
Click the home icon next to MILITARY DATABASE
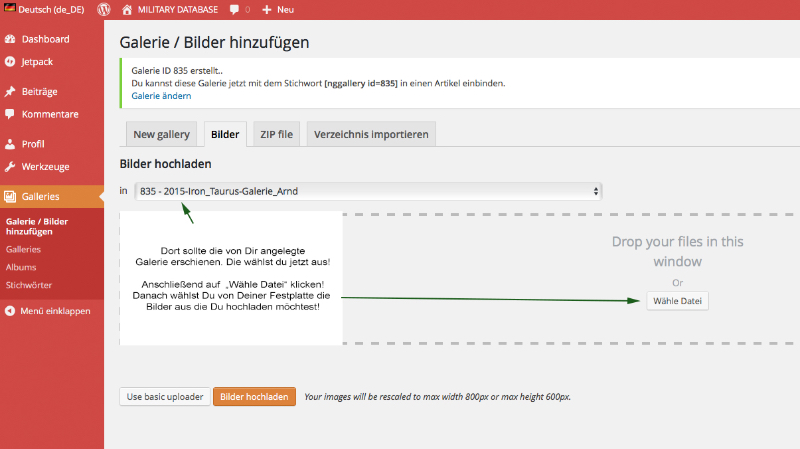[x=127, y=9]
